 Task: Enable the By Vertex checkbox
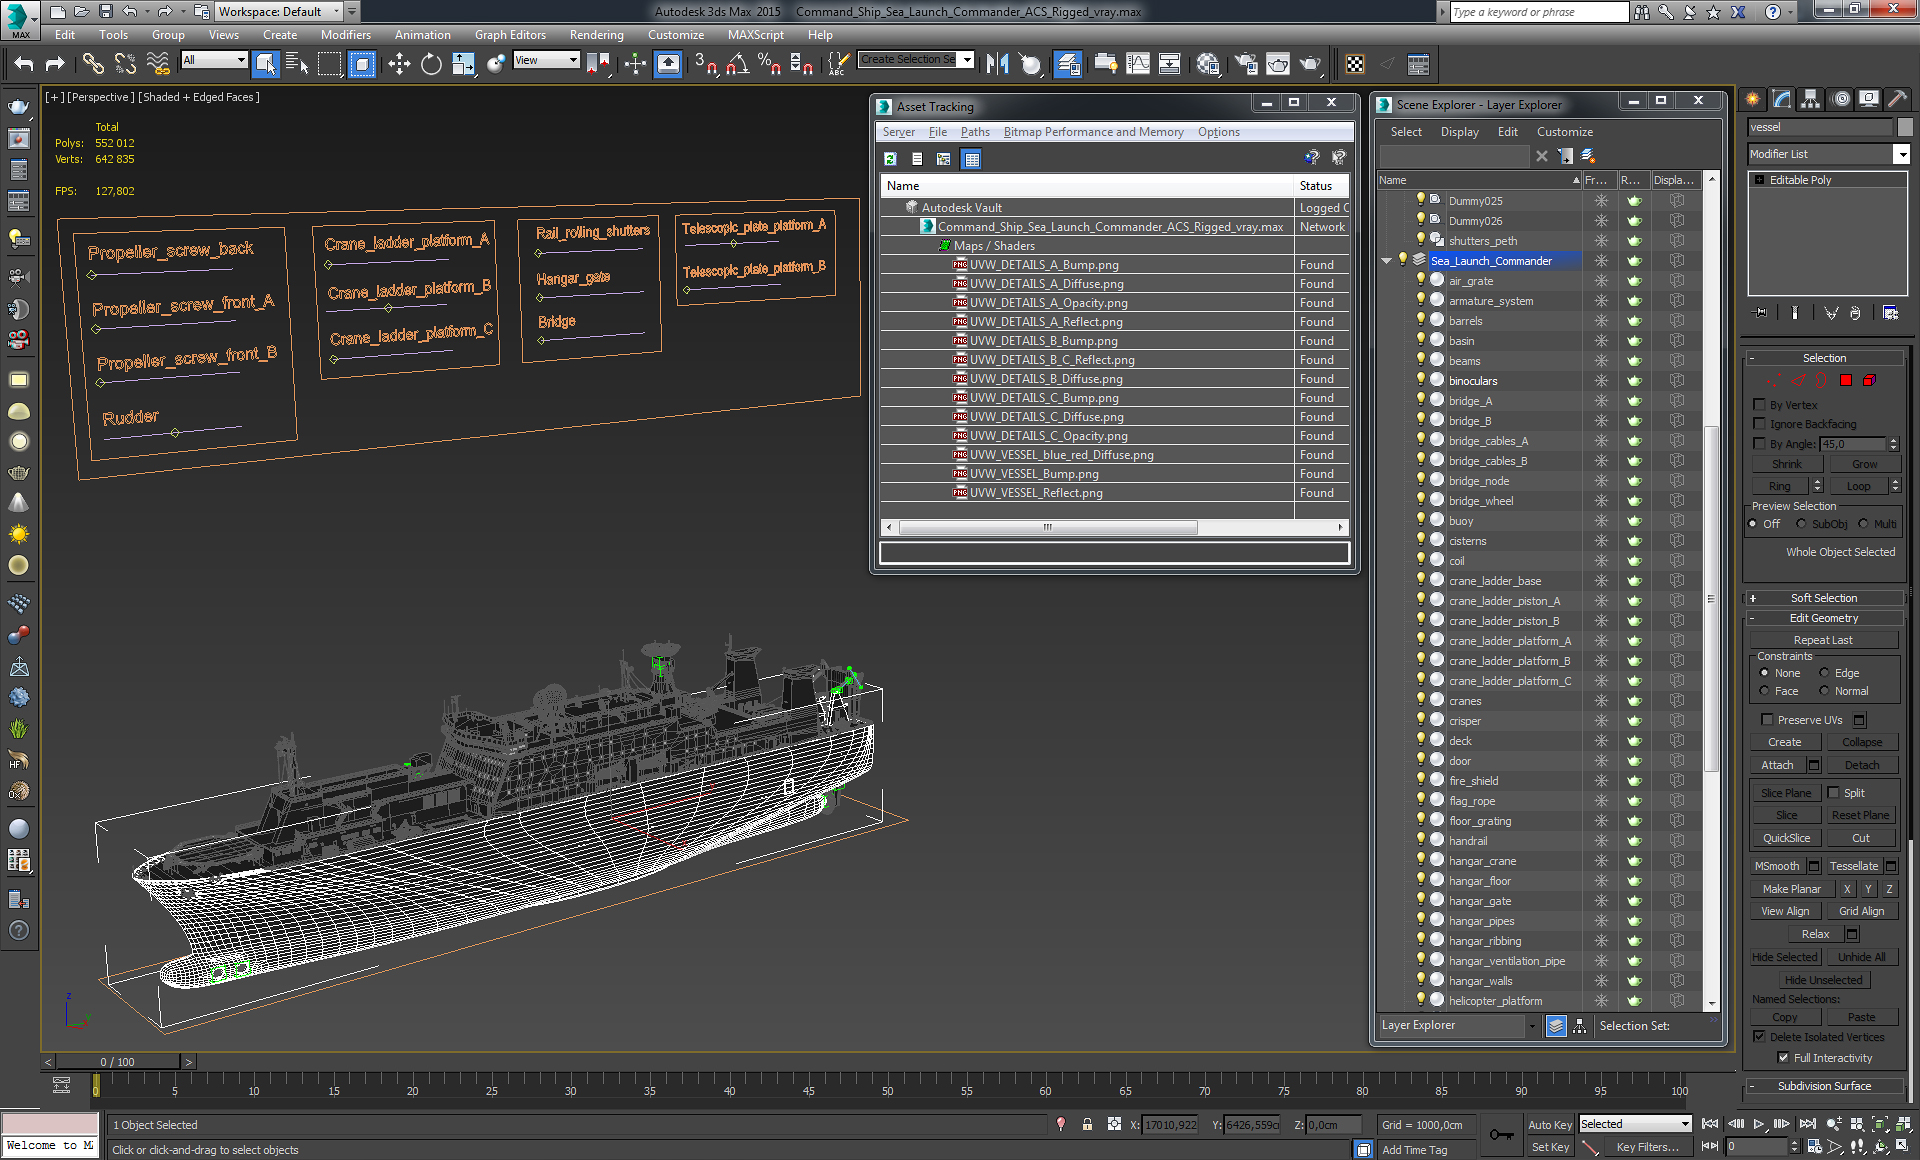click(x=1759, y=405)
